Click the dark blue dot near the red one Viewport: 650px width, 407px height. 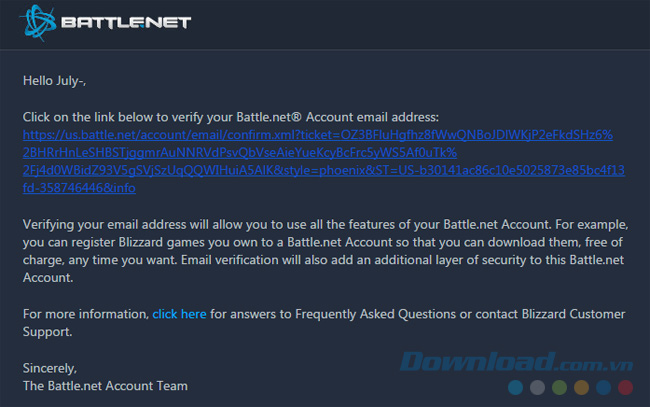point(604,386)
